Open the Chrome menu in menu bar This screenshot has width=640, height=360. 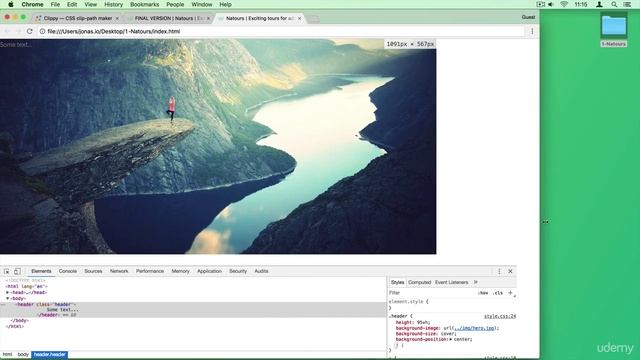pyautogui.click(x=32, y=4)
